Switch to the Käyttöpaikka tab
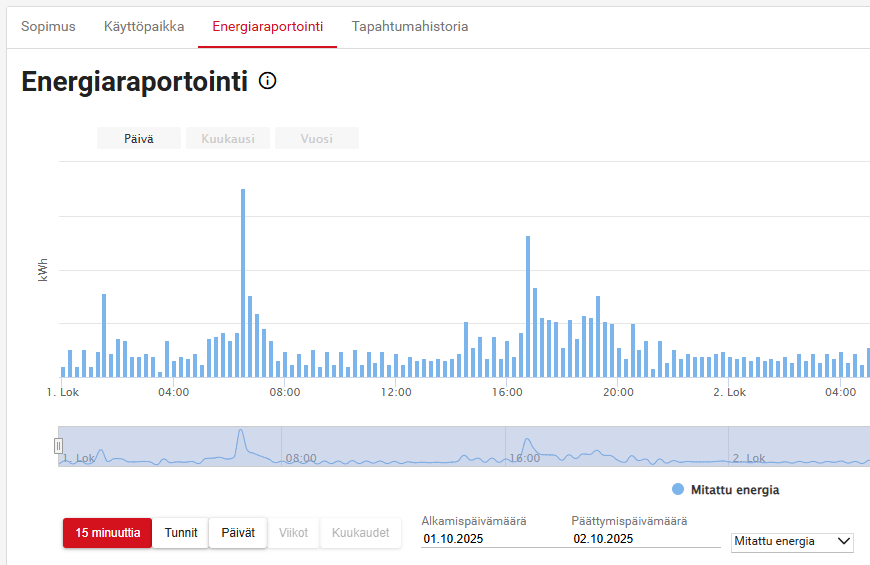This screenshot has width=870, height=565. (144, 26)
